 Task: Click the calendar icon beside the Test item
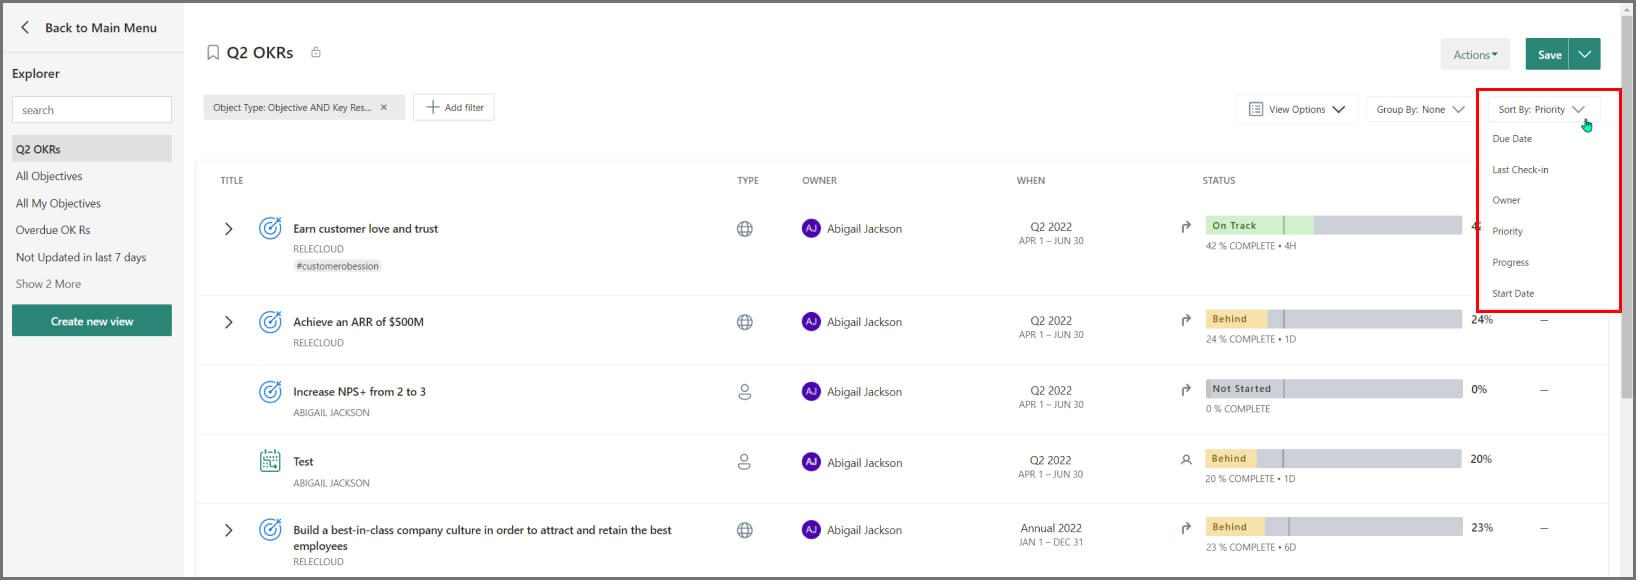pos(270,461)
